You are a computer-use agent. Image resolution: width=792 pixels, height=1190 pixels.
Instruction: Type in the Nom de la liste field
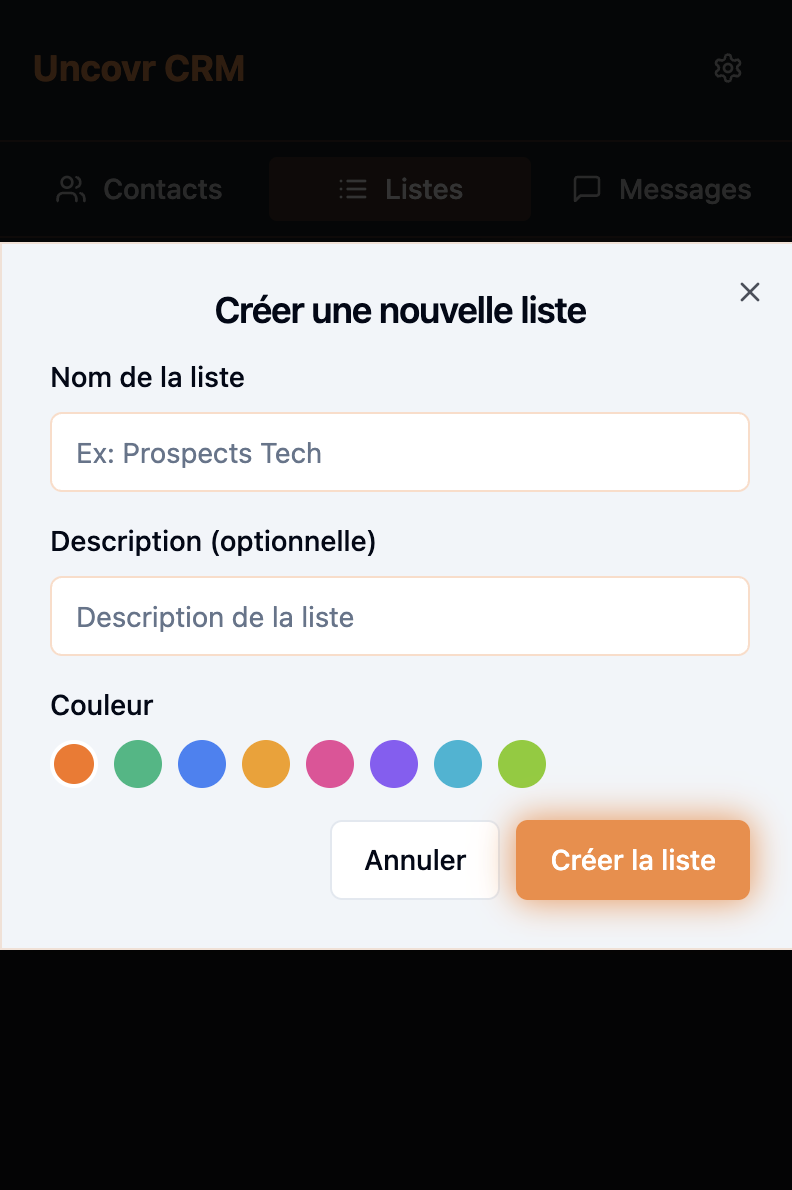coord(400,453)
